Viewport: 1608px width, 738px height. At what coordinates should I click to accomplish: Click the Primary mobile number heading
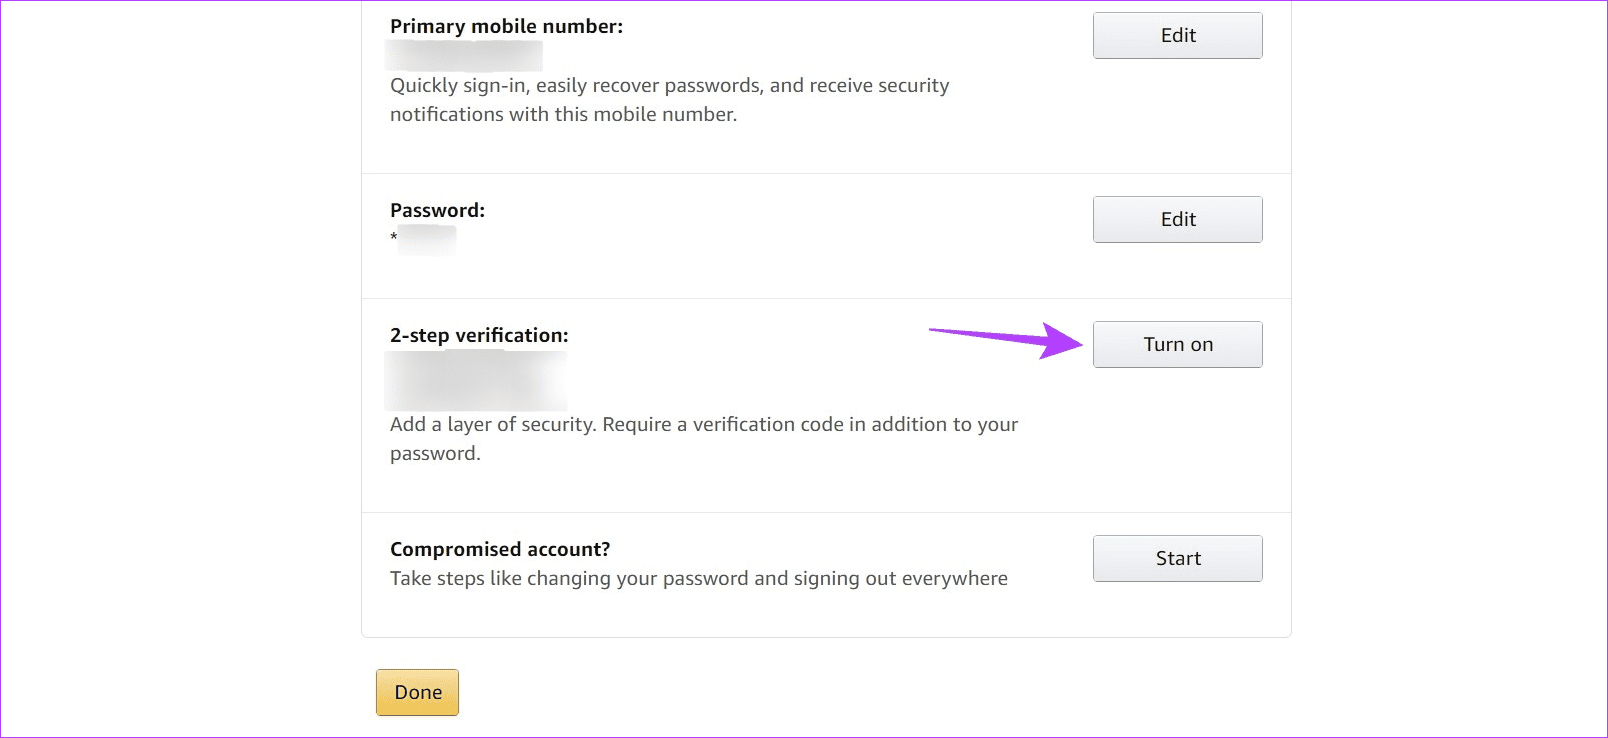(x=506, y=26)
